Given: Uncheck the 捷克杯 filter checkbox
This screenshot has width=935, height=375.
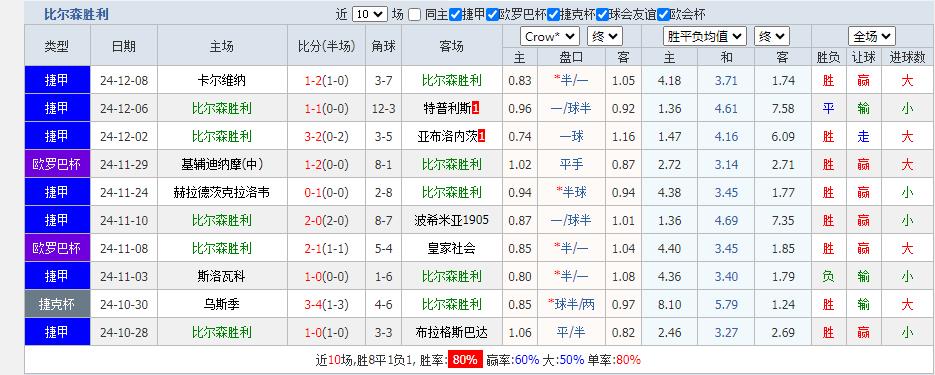Looking at the screenshot, I should click(553, 15).
